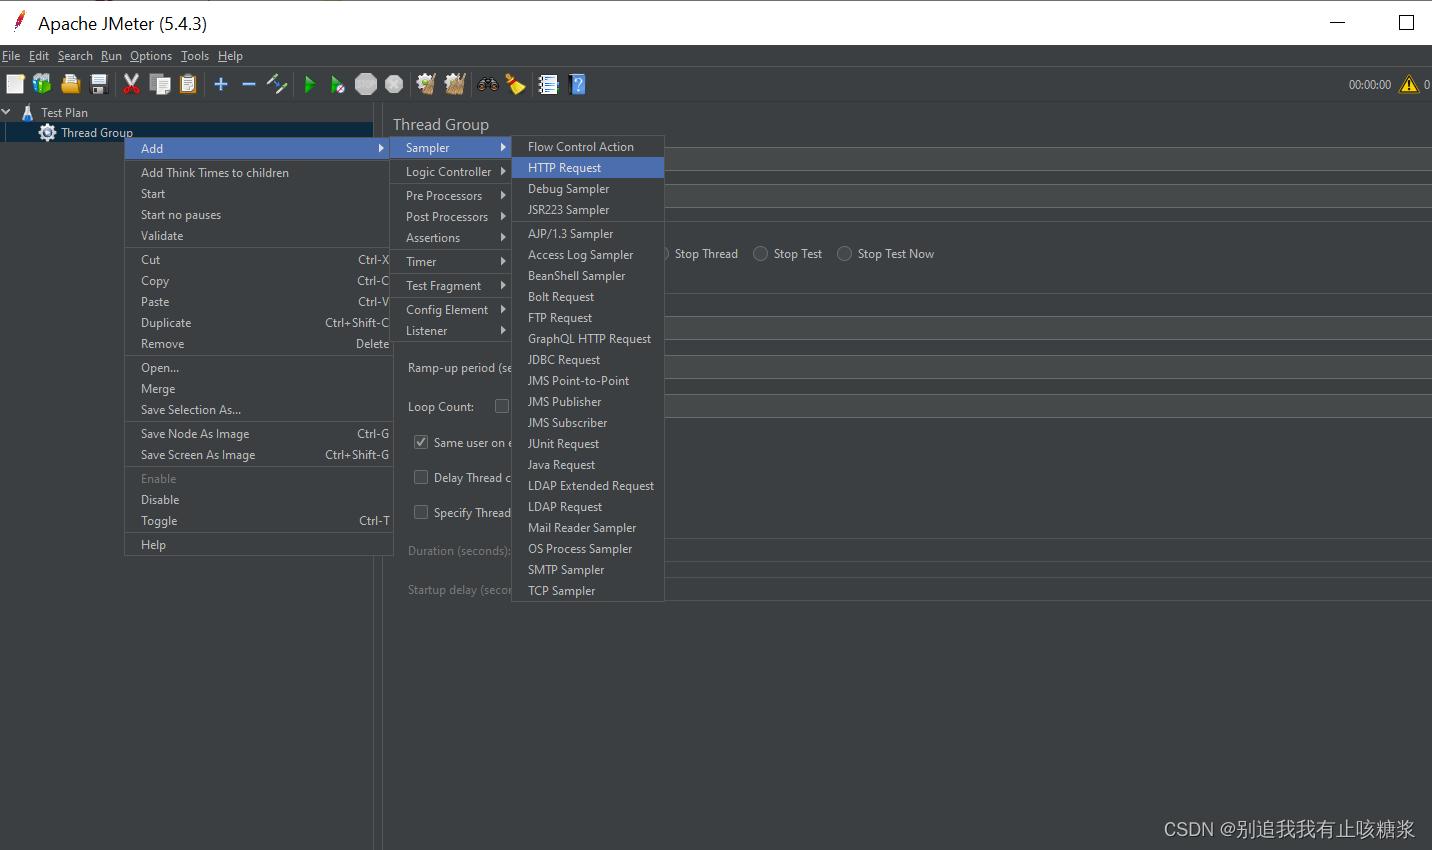Open the Options menu
The width and height of the screenshot is (1432, 850).
pyautogui.click(x=151, y=56)
